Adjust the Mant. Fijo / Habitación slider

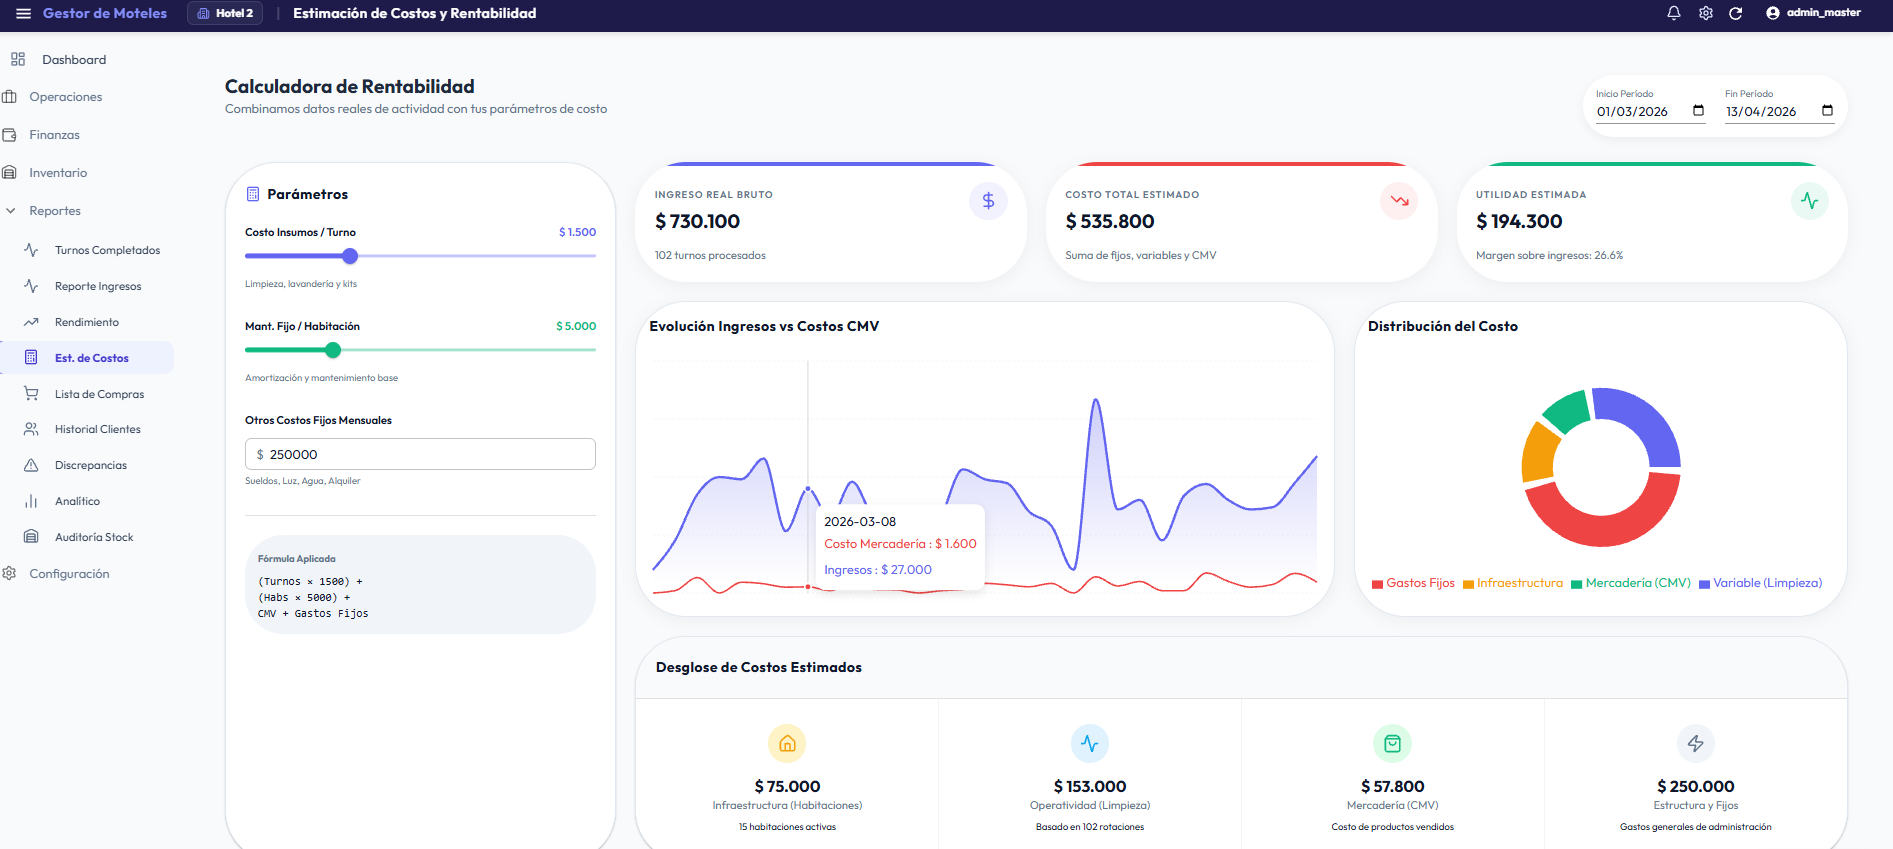tap(333, 350)
